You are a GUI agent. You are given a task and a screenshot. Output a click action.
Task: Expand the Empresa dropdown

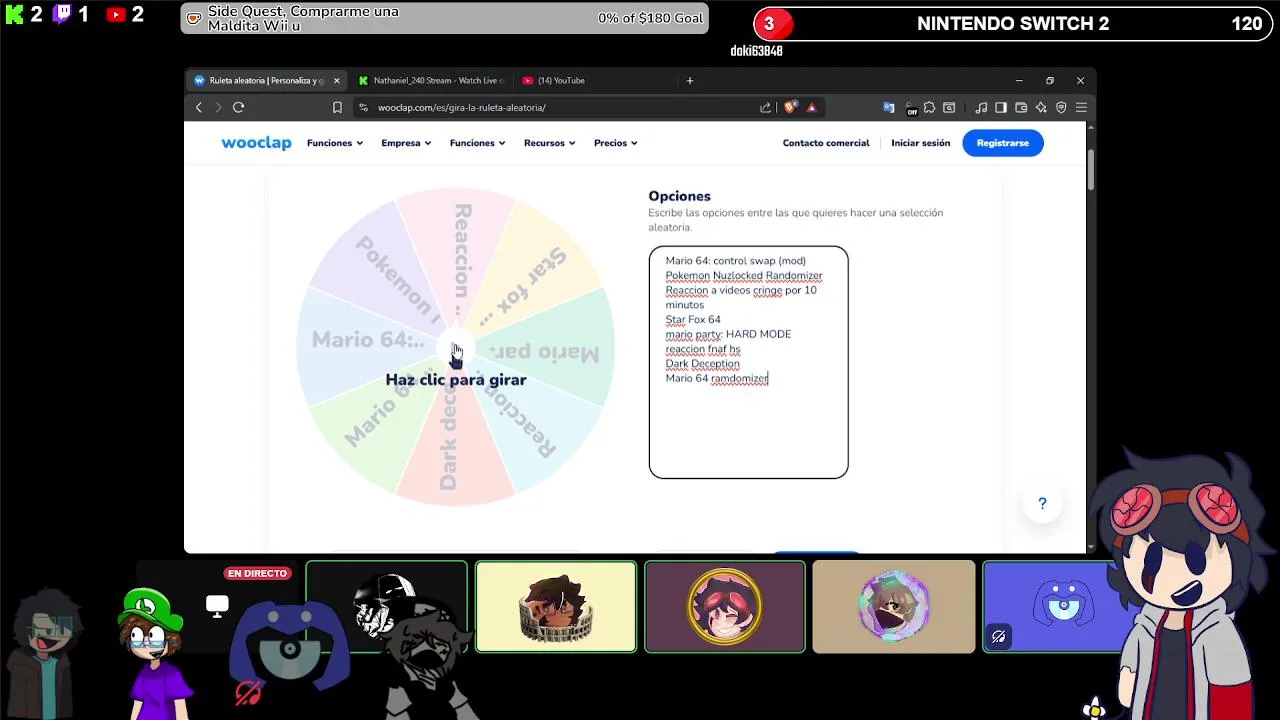(406, 143)
